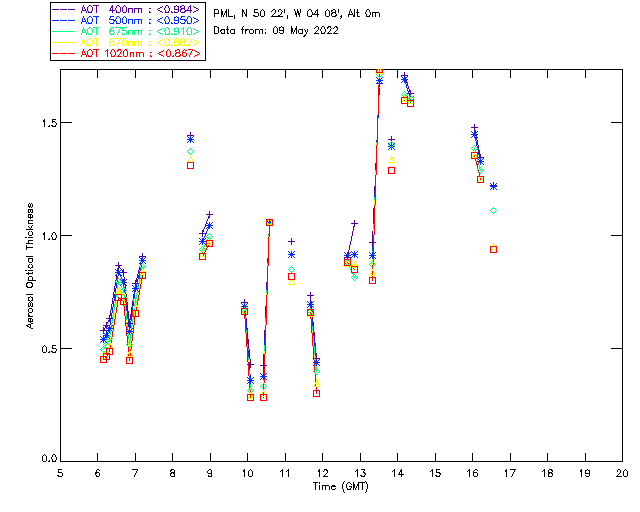Click x-axis tick label 20
640x512 pixels.
[x=622, y=473]
